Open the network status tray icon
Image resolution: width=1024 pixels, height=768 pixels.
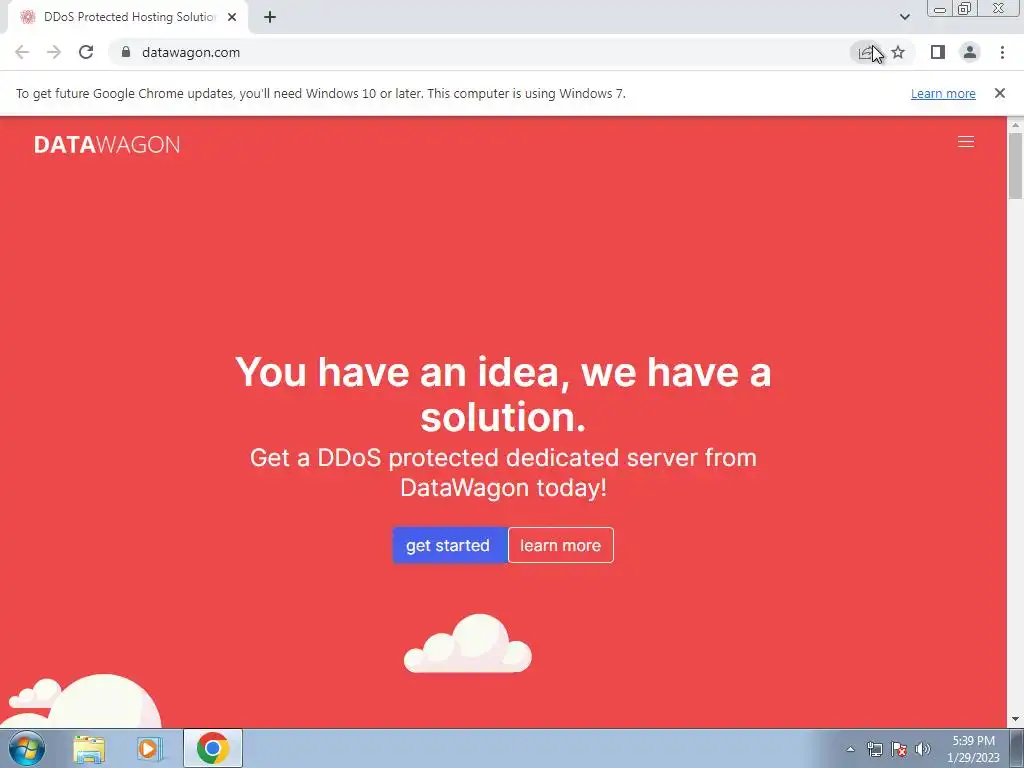click(874, 749)
